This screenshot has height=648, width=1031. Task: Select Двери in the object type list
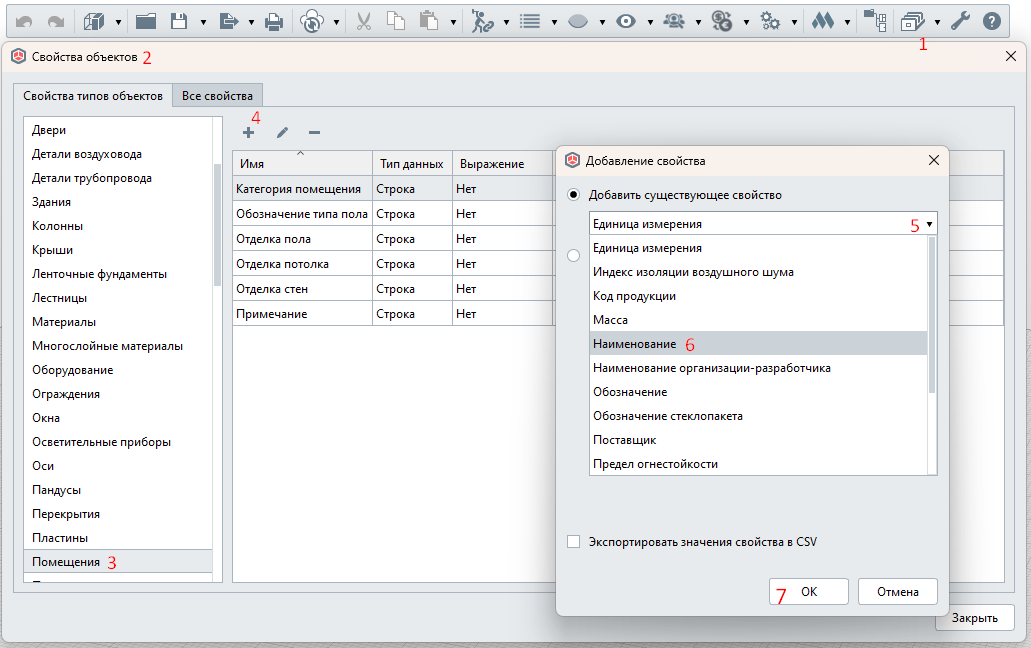118,130
